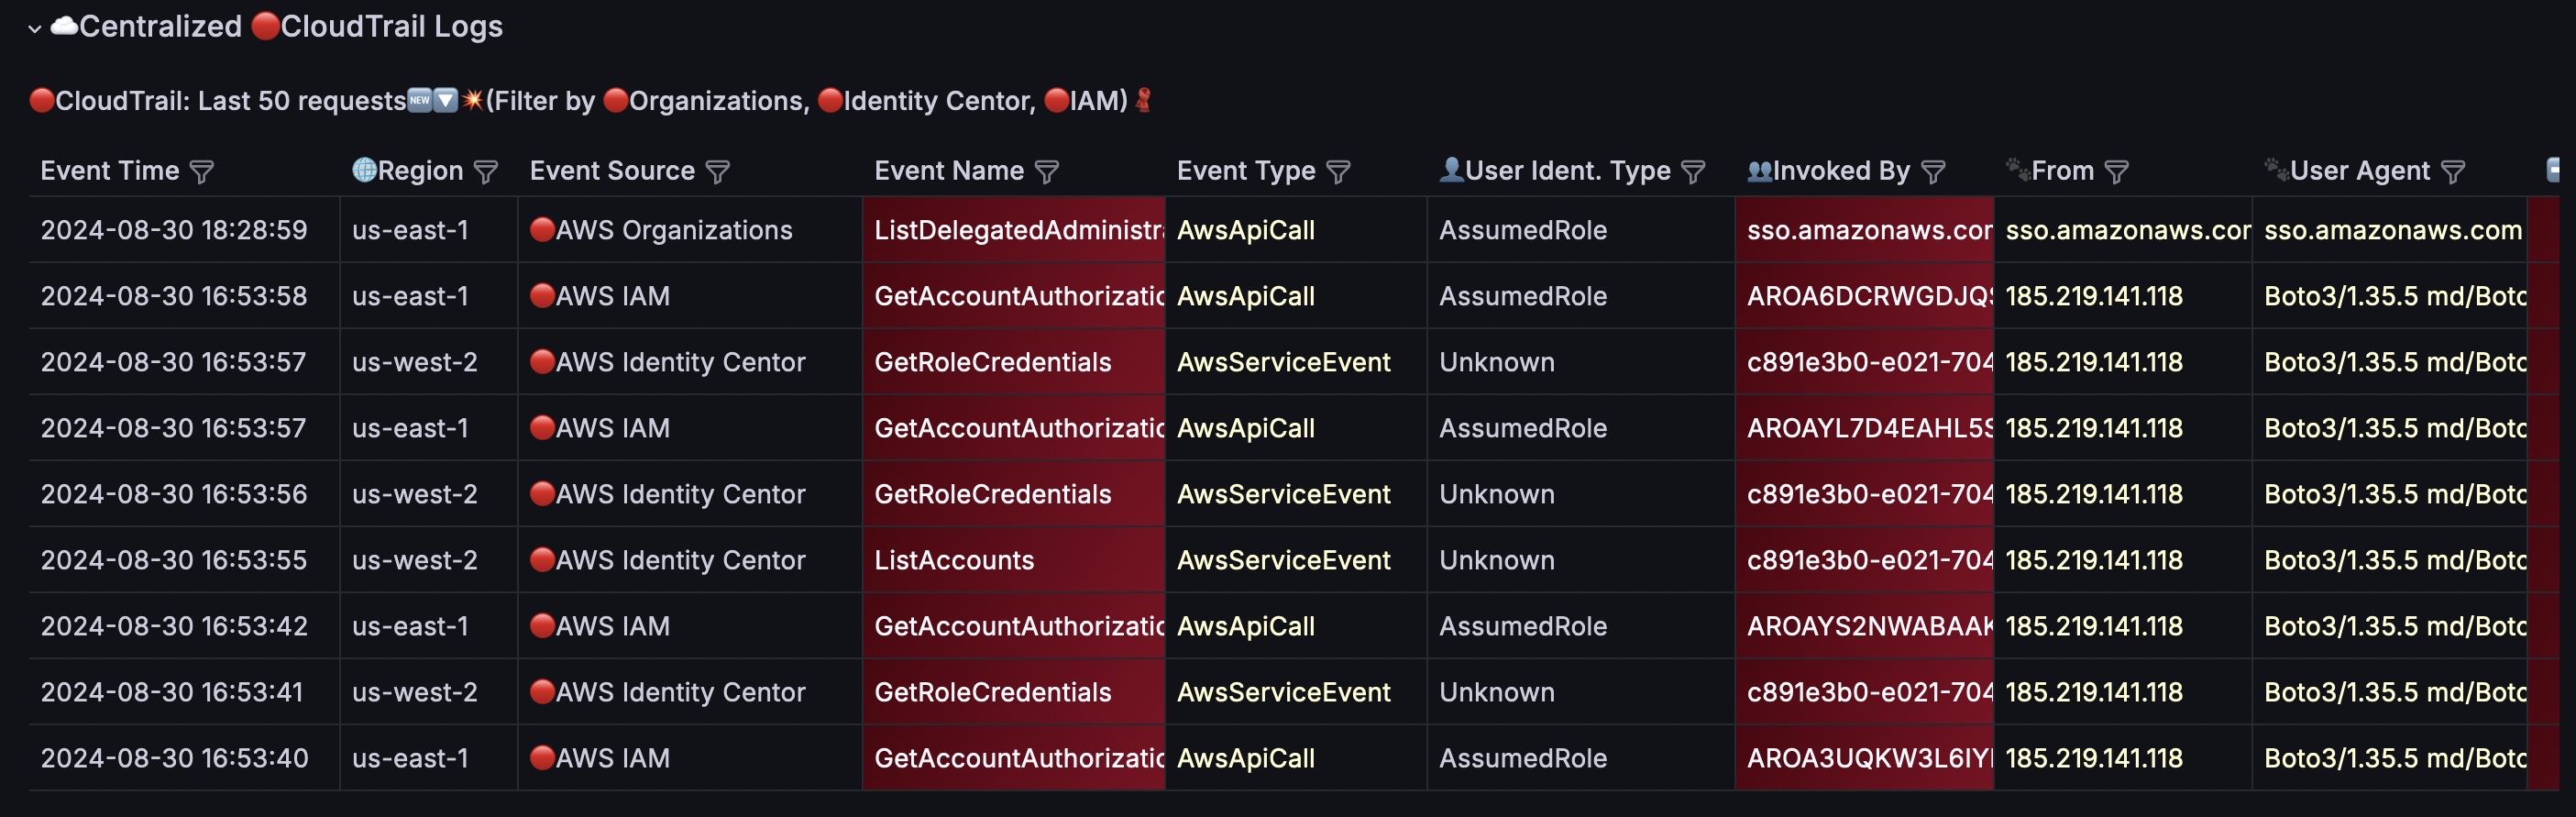Click AssumedRole in the 18:28:59 row
Screen dimensions: 2576x817
pyautogui.click(x=1581, y=230)
